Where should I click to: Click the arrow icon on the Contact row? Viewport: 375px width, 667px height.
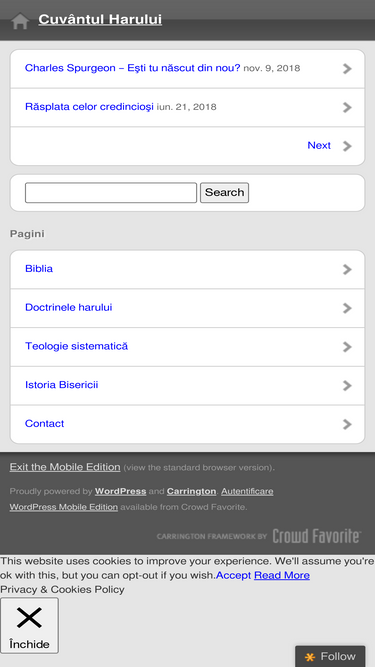pos(347,424)
